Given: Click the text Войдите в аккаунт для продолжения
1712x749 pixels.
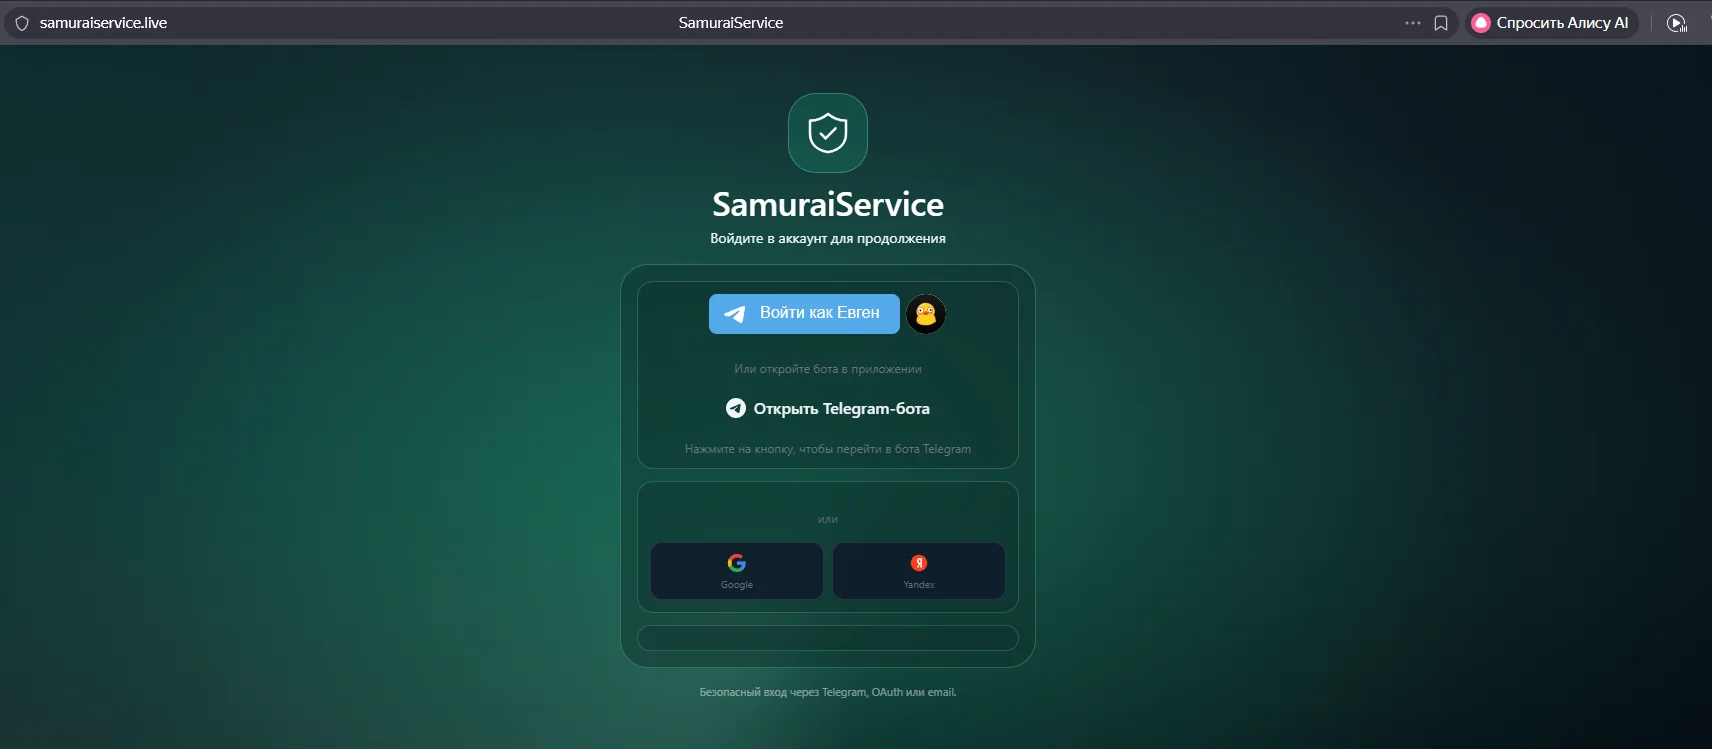Looking at the screenshot, I should (828, 239).
